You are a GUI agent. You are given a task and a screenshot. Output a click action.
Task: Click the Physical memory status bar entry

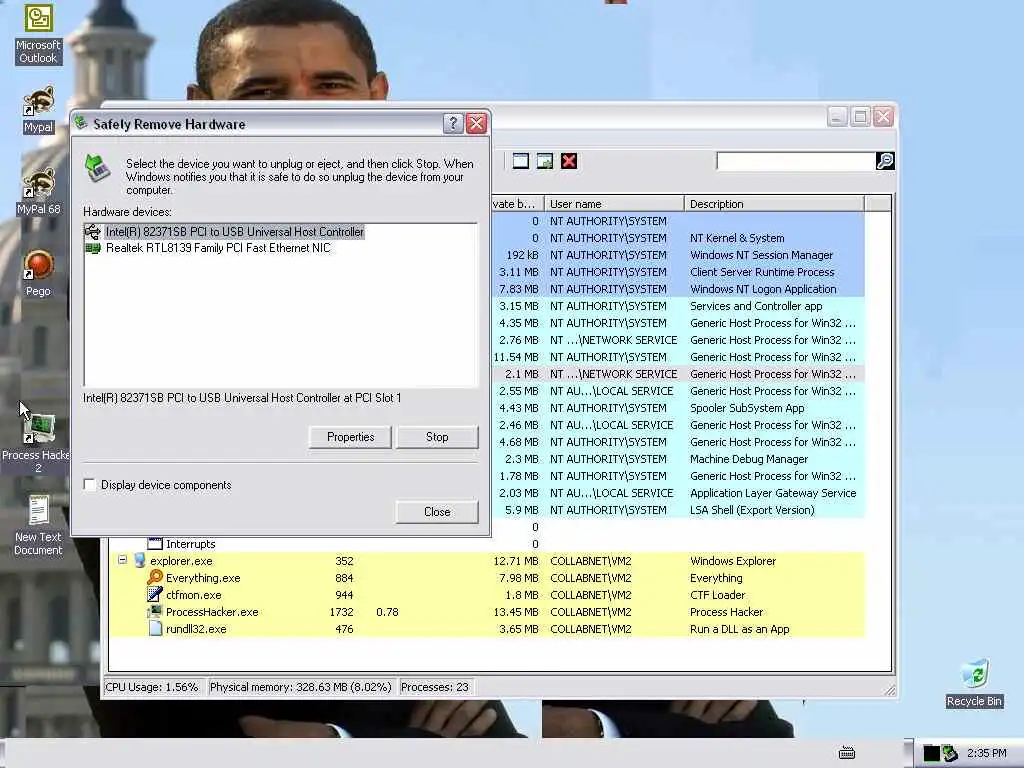[x=300, y=687]
